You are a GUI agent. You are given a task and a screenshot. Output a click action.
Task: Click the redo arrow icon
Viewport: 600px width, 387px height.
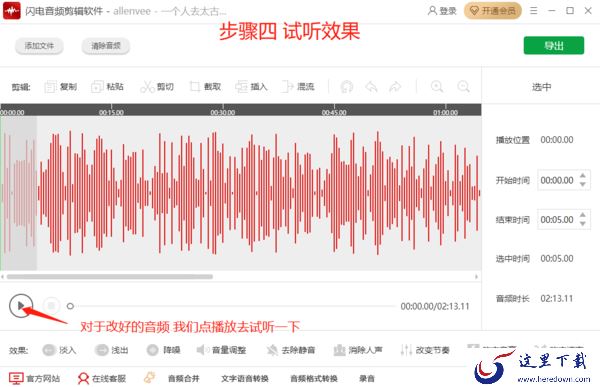click(x=395, y=87)
